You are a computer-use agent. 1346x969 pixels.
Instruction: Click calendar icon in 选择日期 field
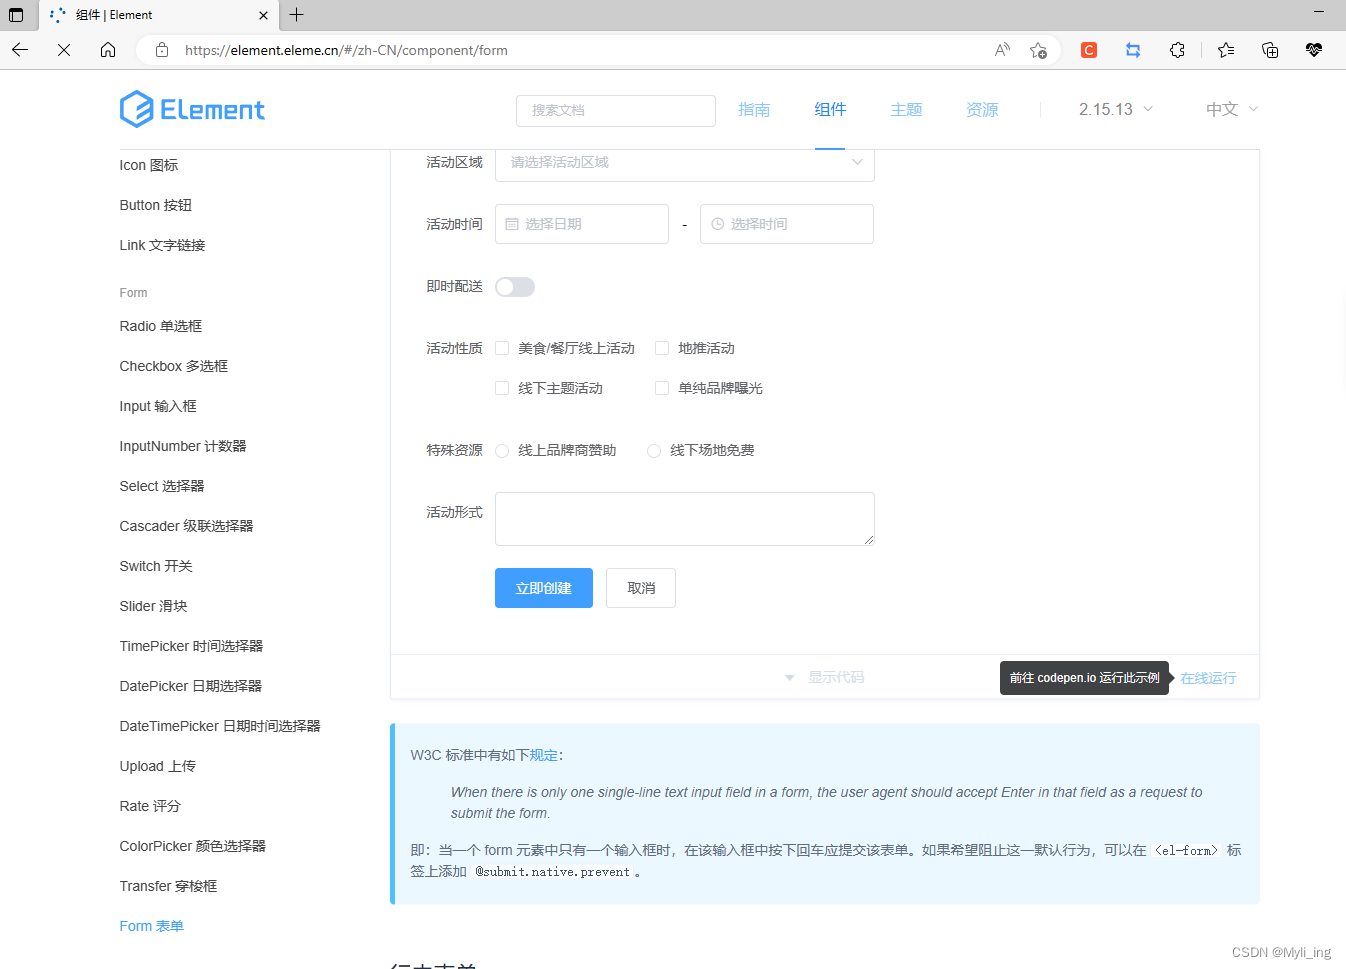[512, 224]
